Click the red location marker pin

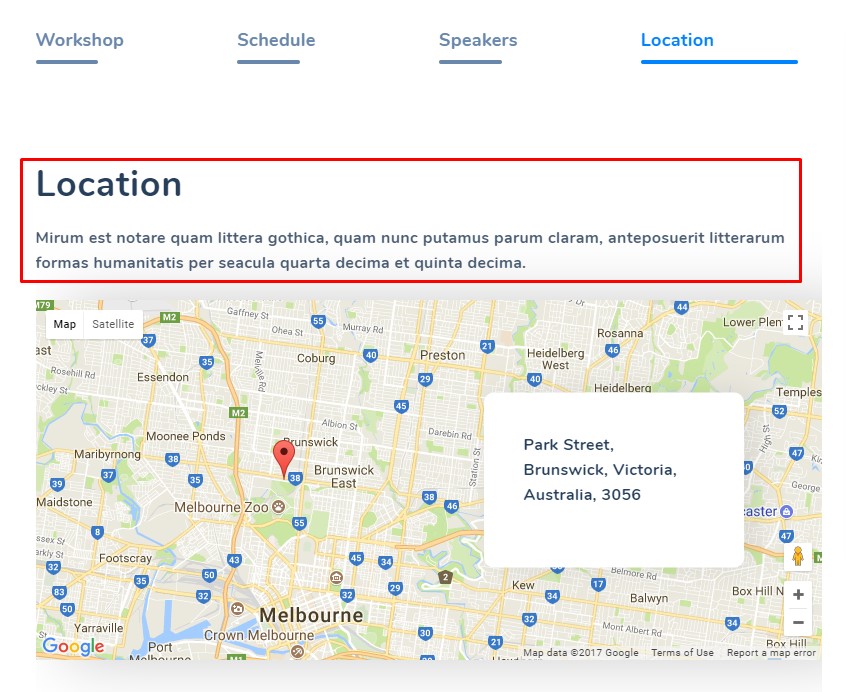coord(285,455)
